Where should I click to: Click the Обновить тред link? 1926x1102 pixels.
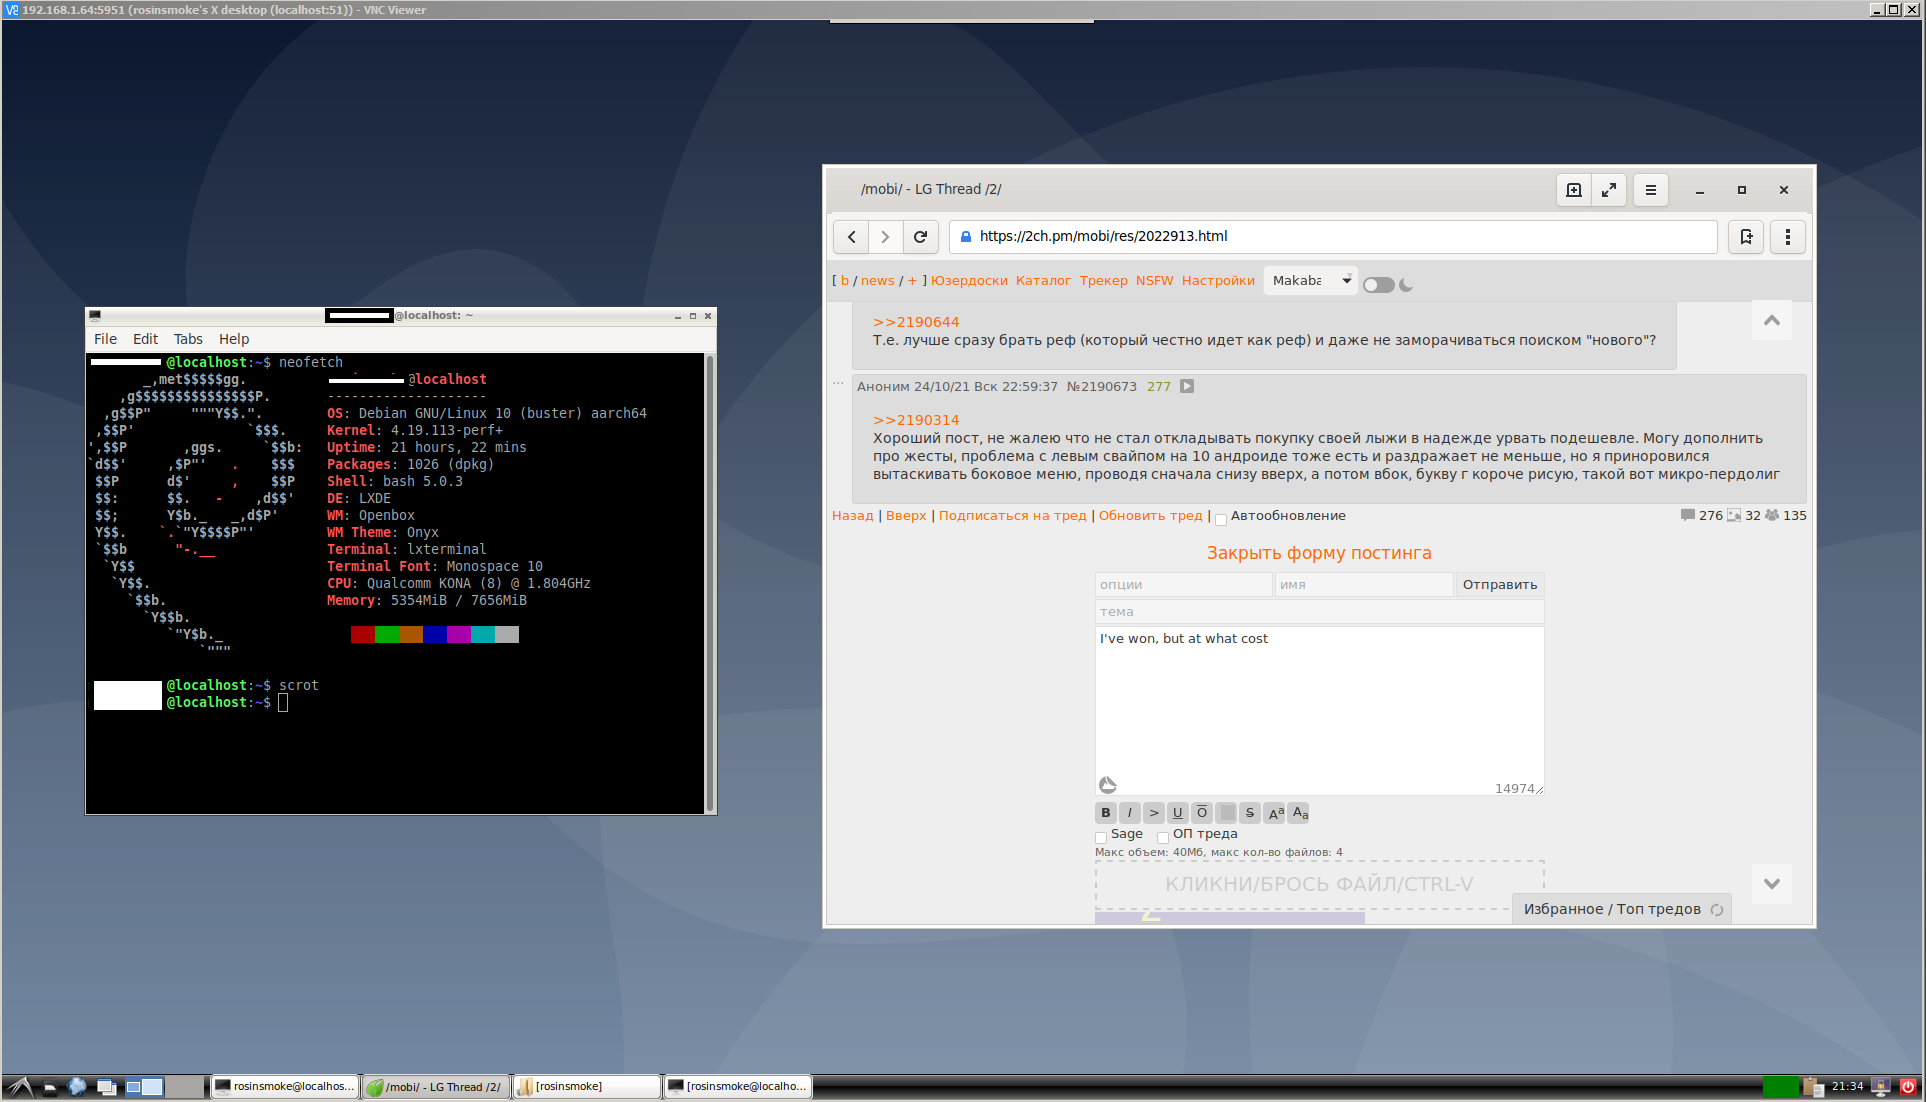pyautogui.click(x=1150, y=516)
